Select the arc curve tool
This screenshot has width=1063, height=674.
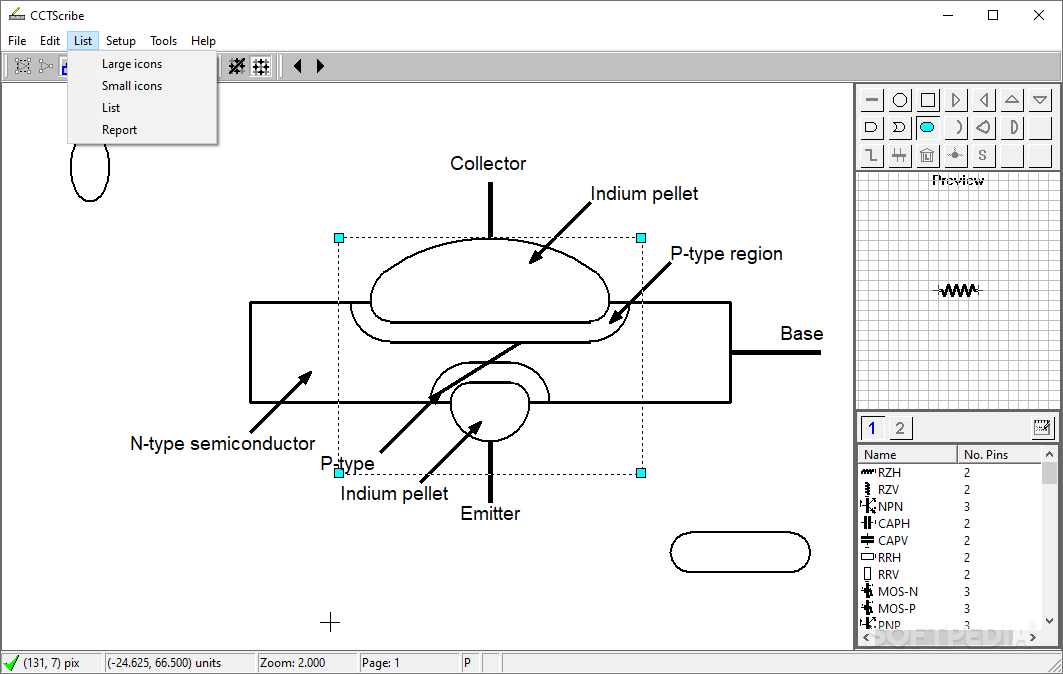click(x=955, y=127)
